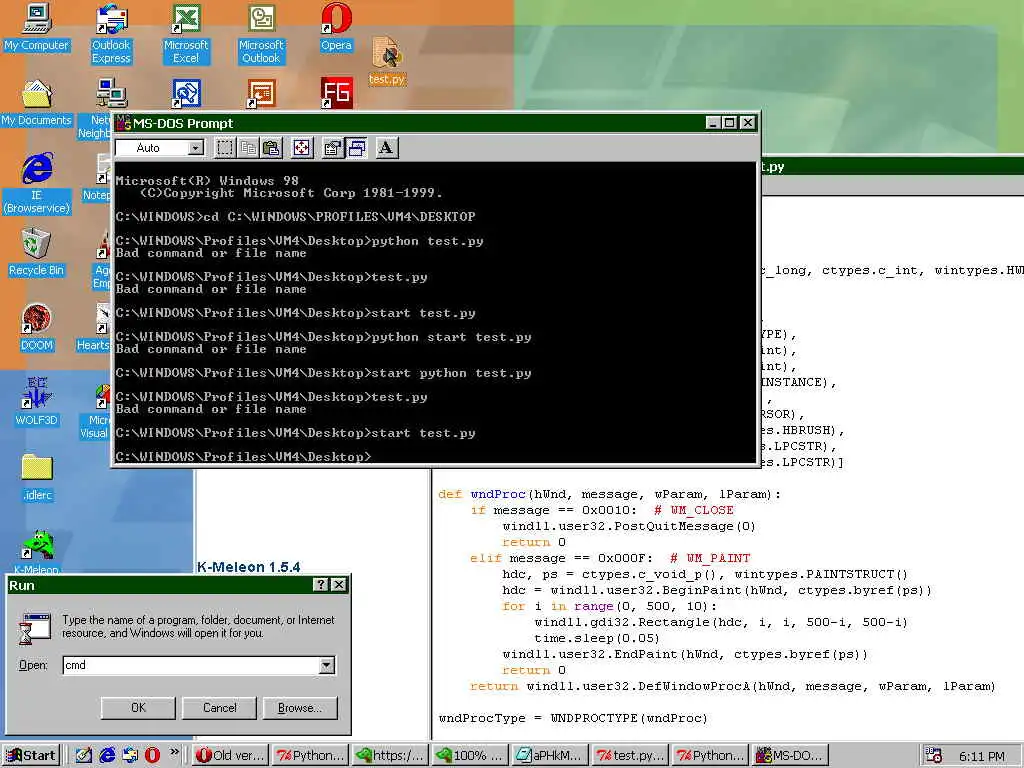Select the WOLF3D desktop shortcut
This screenshot has height=768, width=1024.
coord(36,402)
